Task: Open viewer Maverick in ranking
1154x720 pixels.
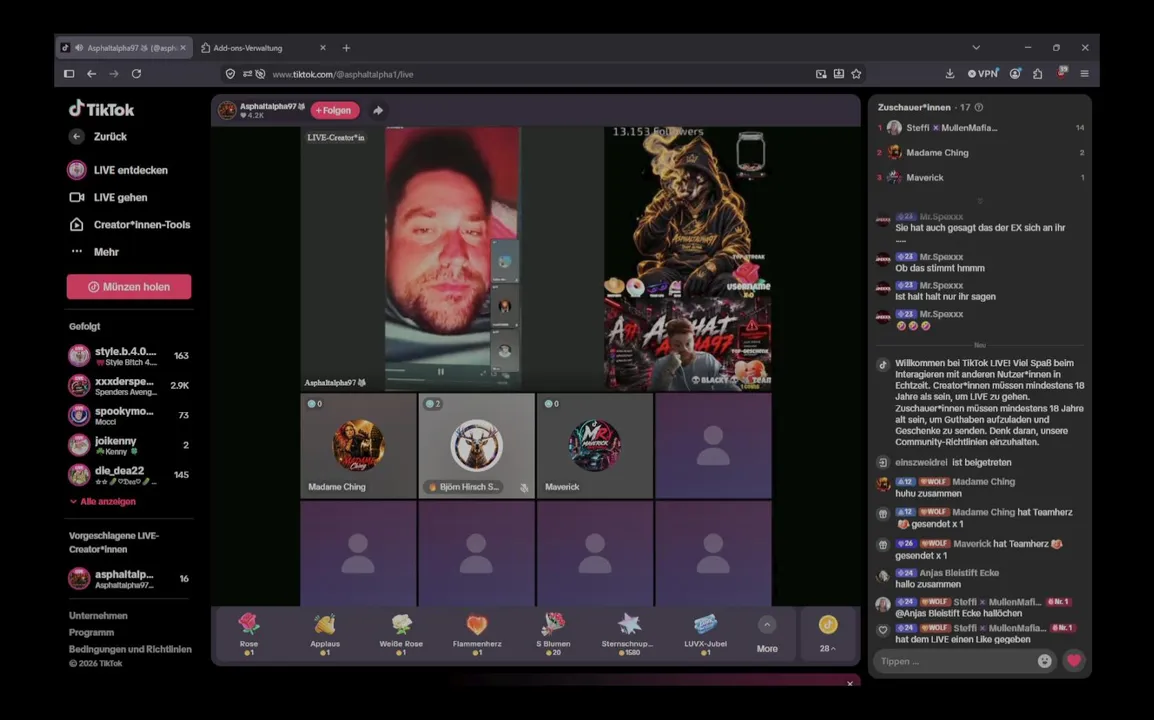Action: click(981, 177)
